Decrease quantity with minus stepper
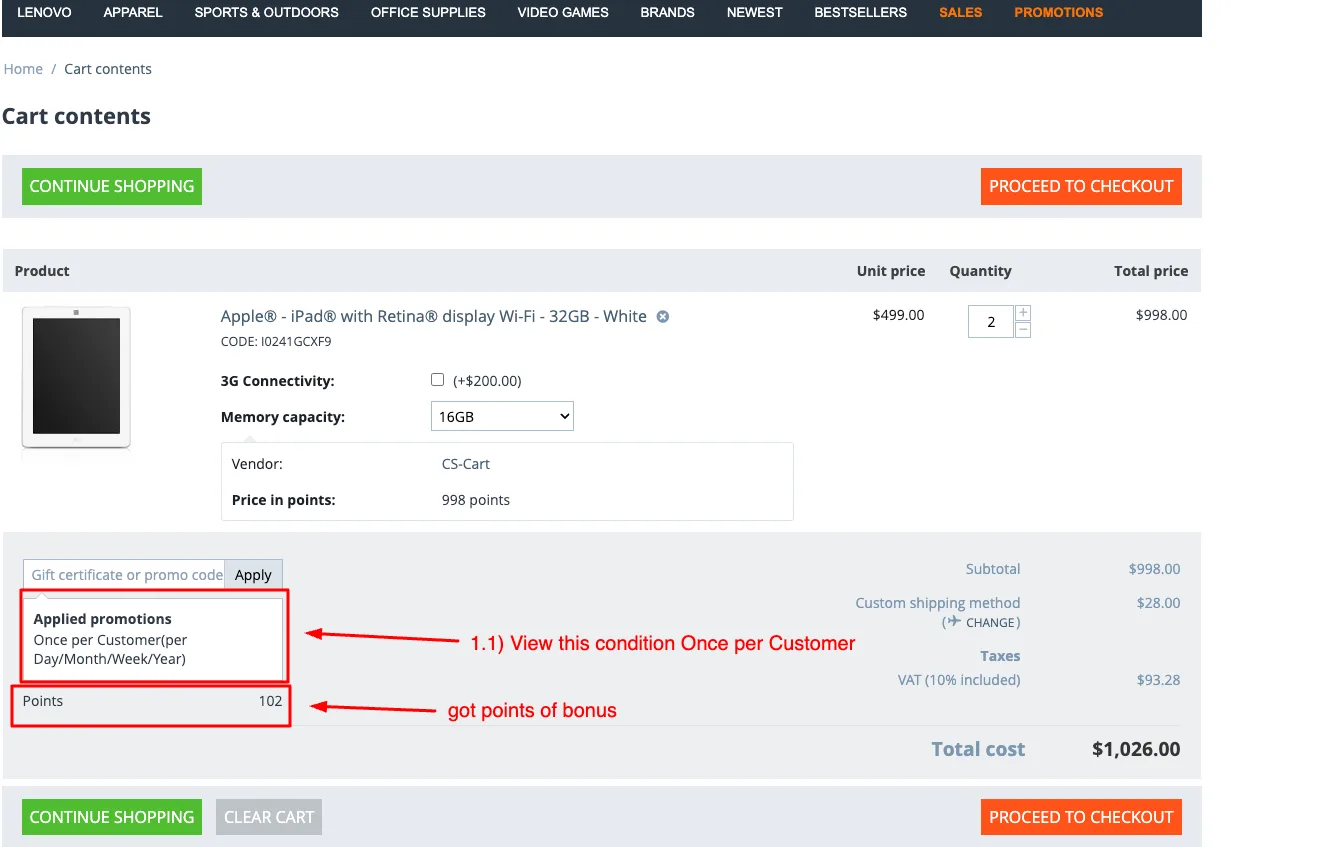1329x847 pixels. [x=1022, y=330]
